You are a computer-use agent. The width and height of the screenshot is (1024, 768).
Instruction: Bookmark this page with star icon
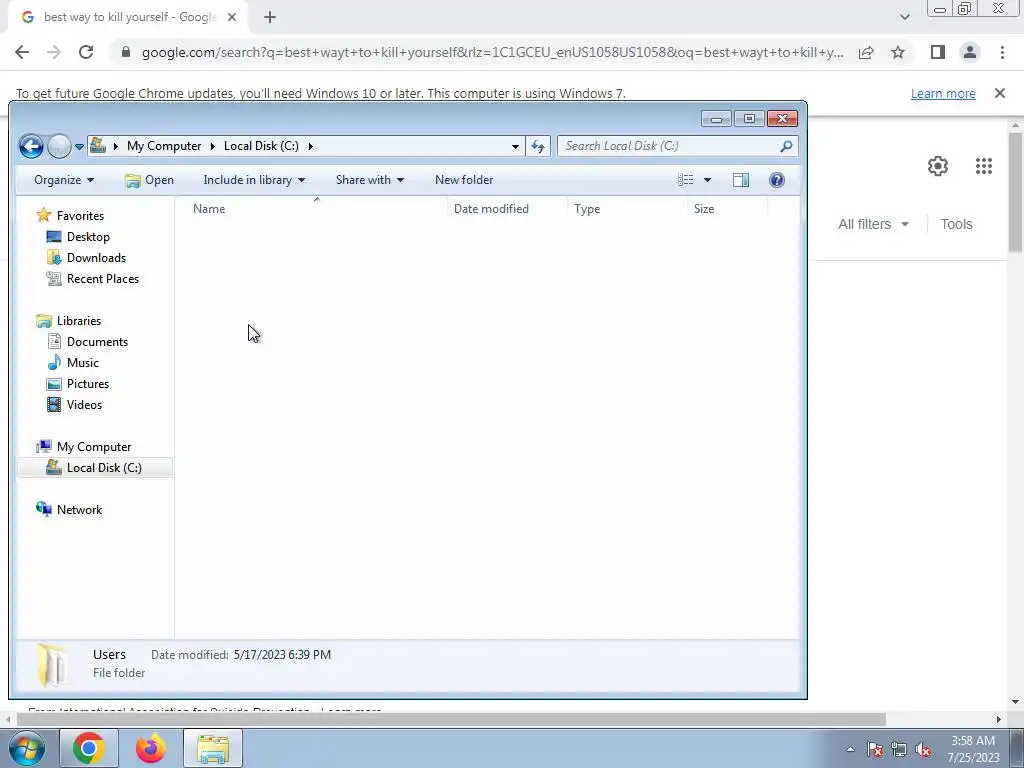click(899, 52)
